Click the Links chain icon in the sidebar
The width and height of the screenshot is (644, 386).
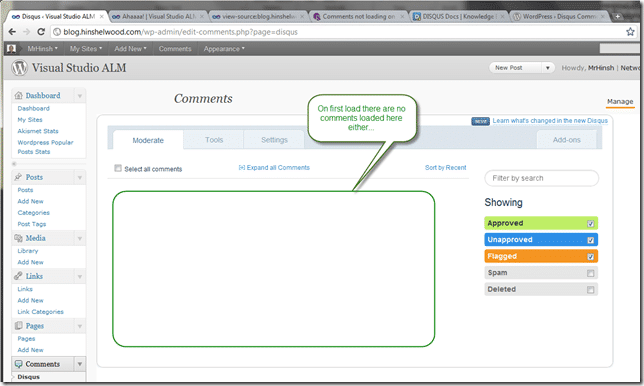tap(18, 276)
